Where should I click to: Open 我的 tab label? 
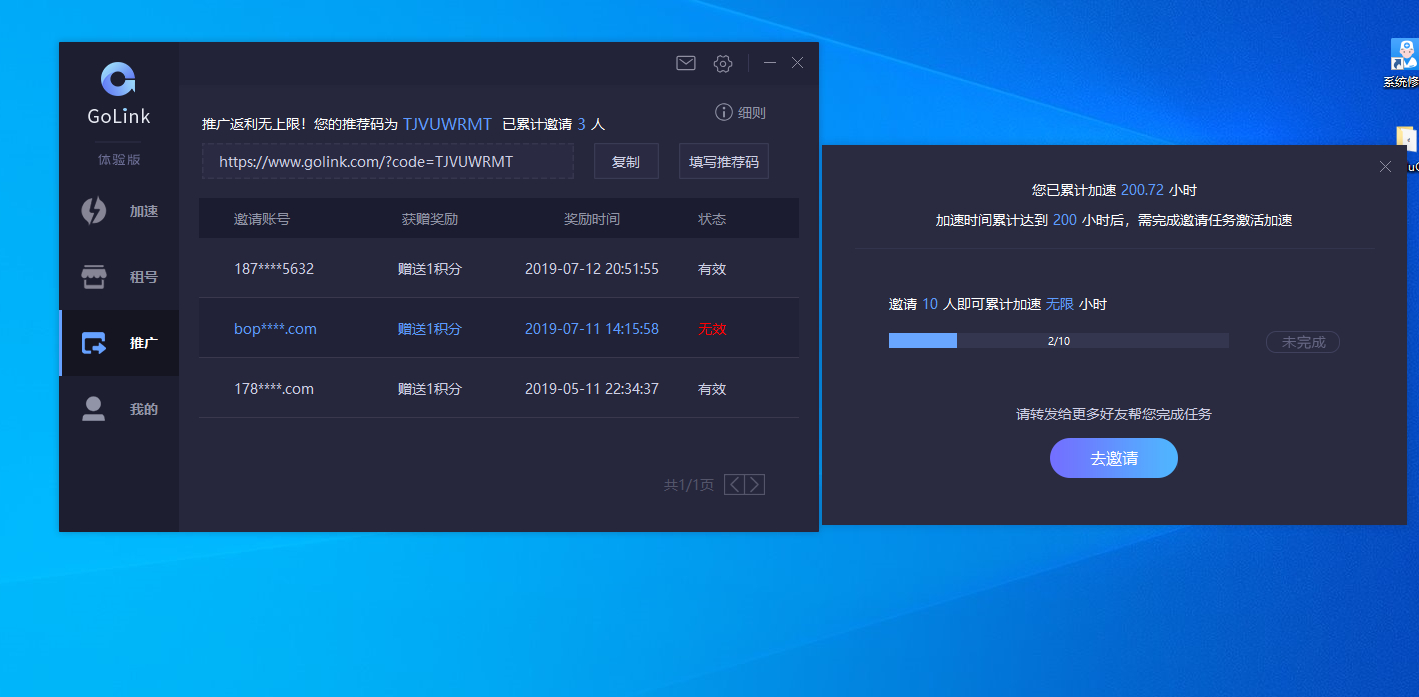(x=144, y=409)
